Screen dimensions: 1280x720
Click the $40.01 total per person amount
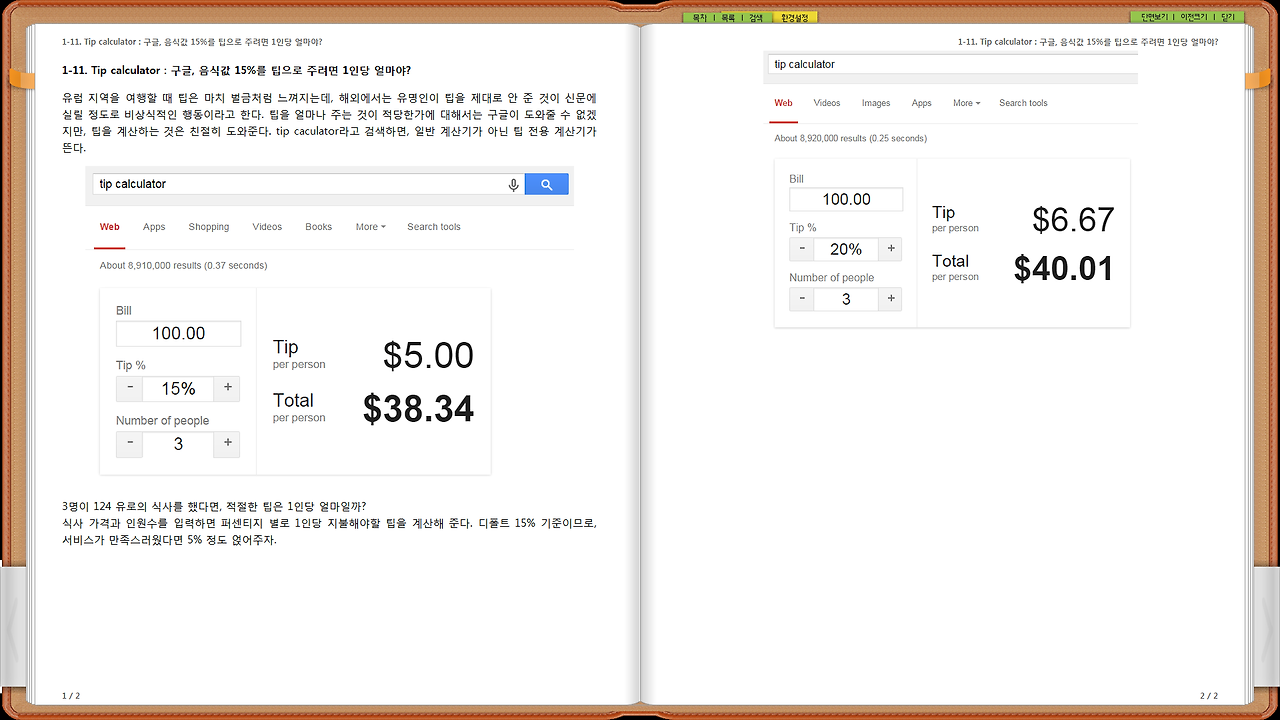1064,268
